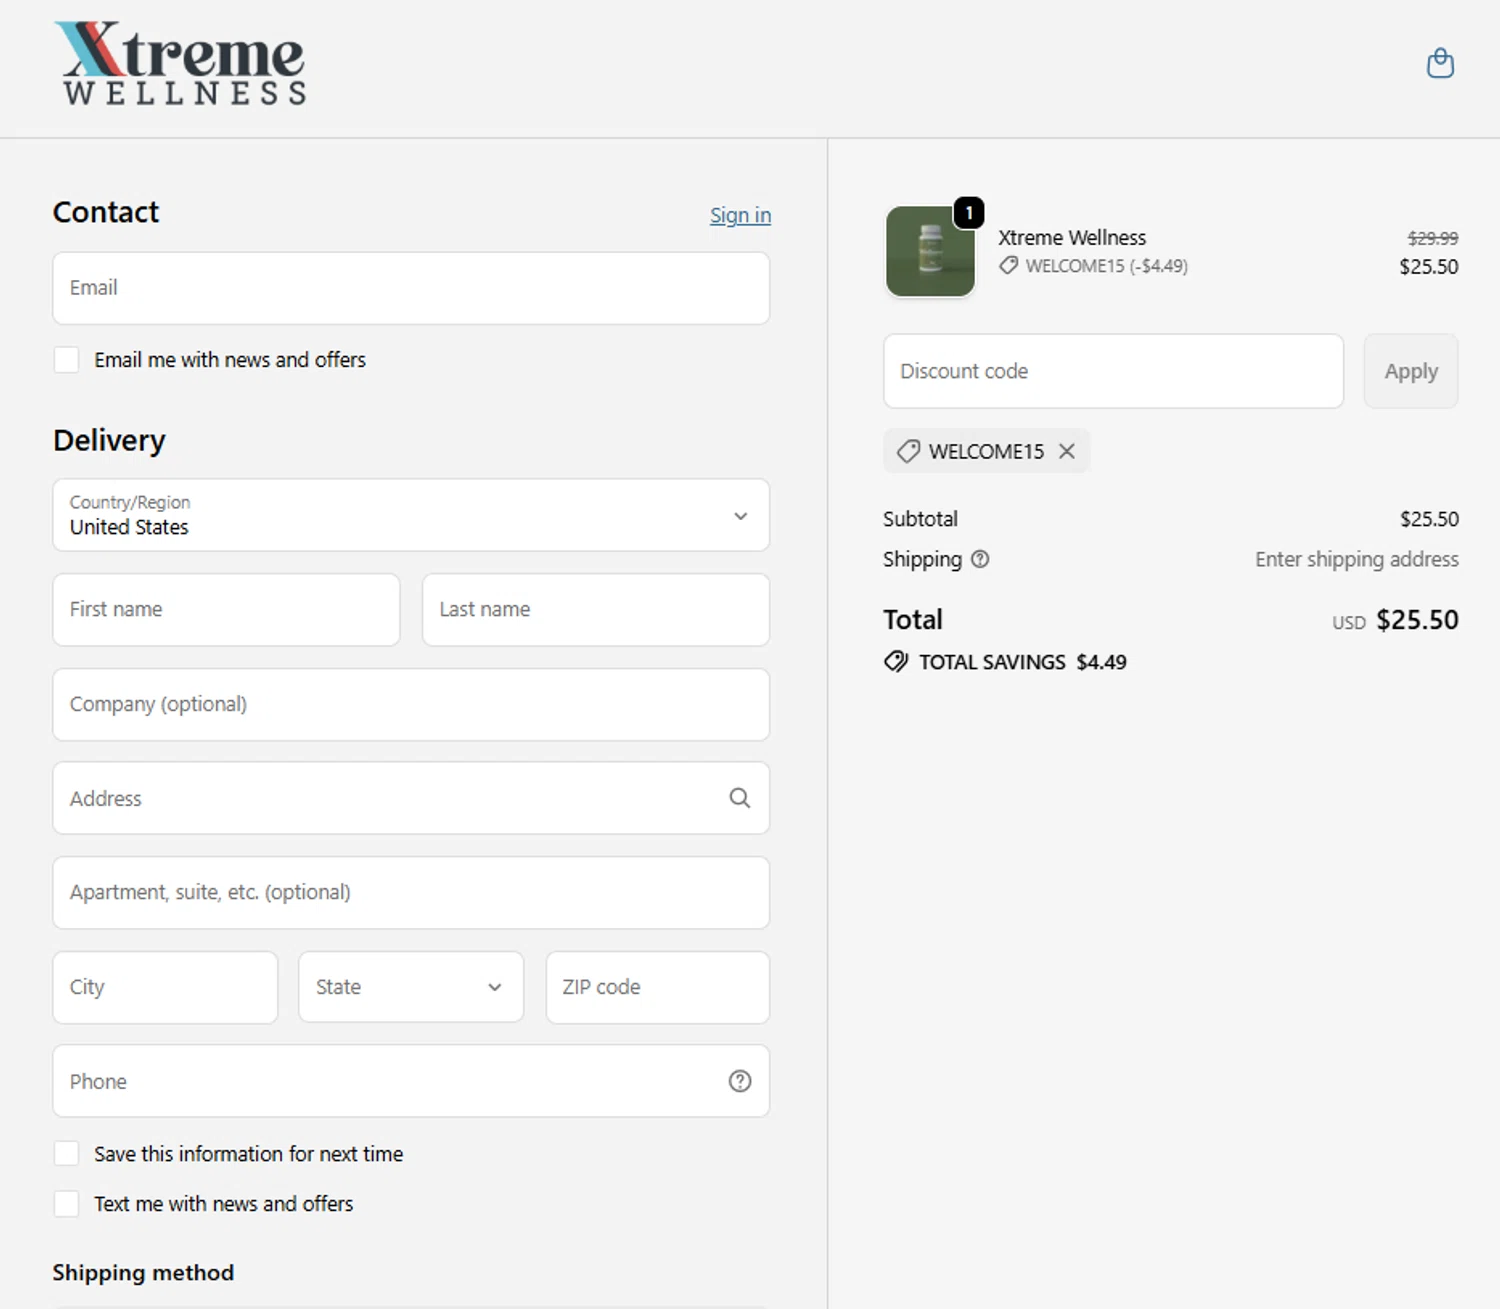The image size is (1500, 1309).
Task: Open the shopping bag cart icon
Action: 1440,63
